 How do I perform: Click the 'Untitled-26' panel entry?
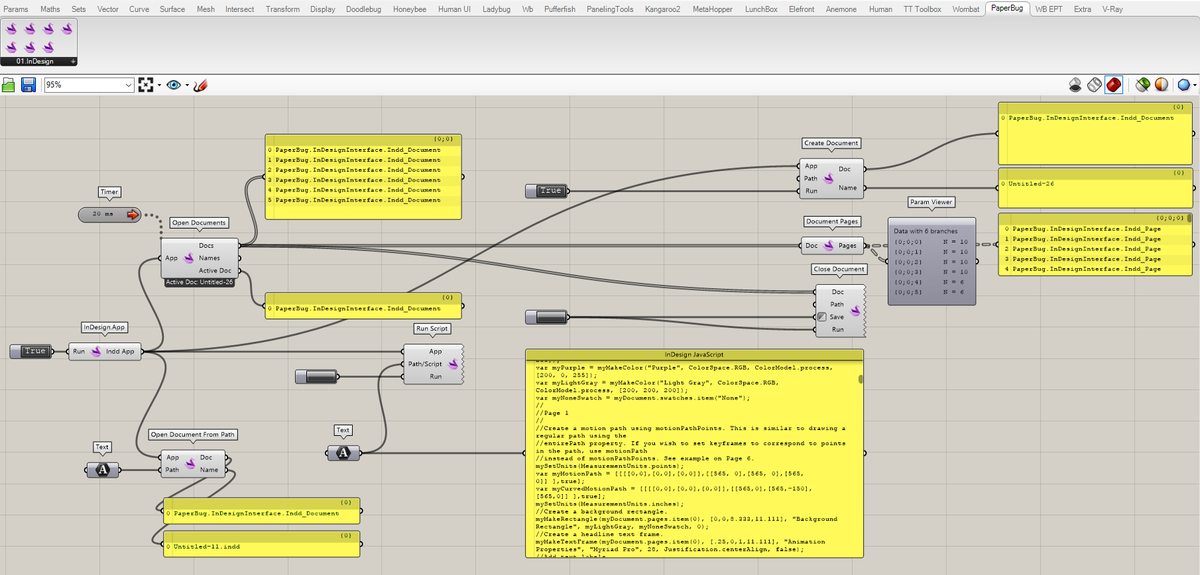[x=1030, y=183]
